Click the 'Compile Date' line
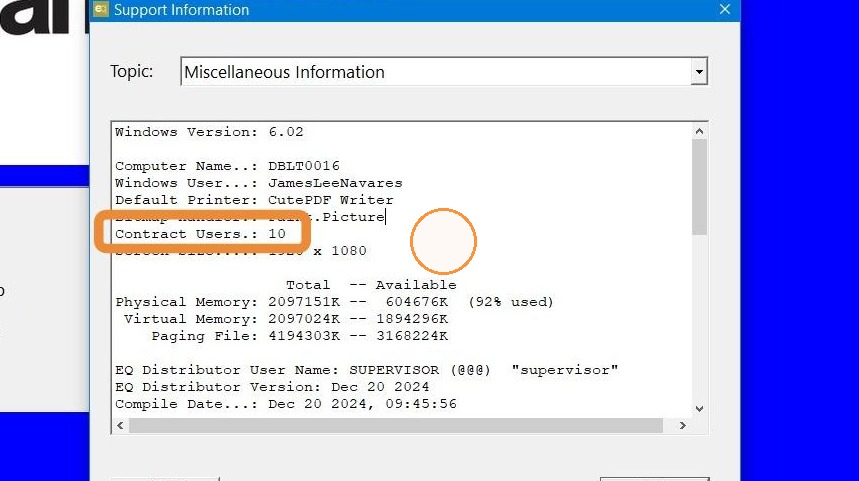The width and height of the screenshot is (859, 481). click(285, 404)
